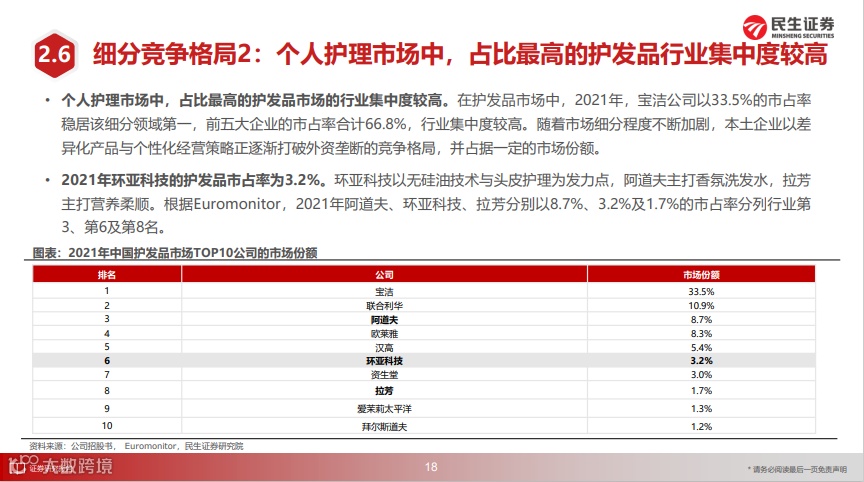Select the '联合利华' company cell
This screenshot has width=864, height=482.
pyautogui.click(x=384, y=306)
